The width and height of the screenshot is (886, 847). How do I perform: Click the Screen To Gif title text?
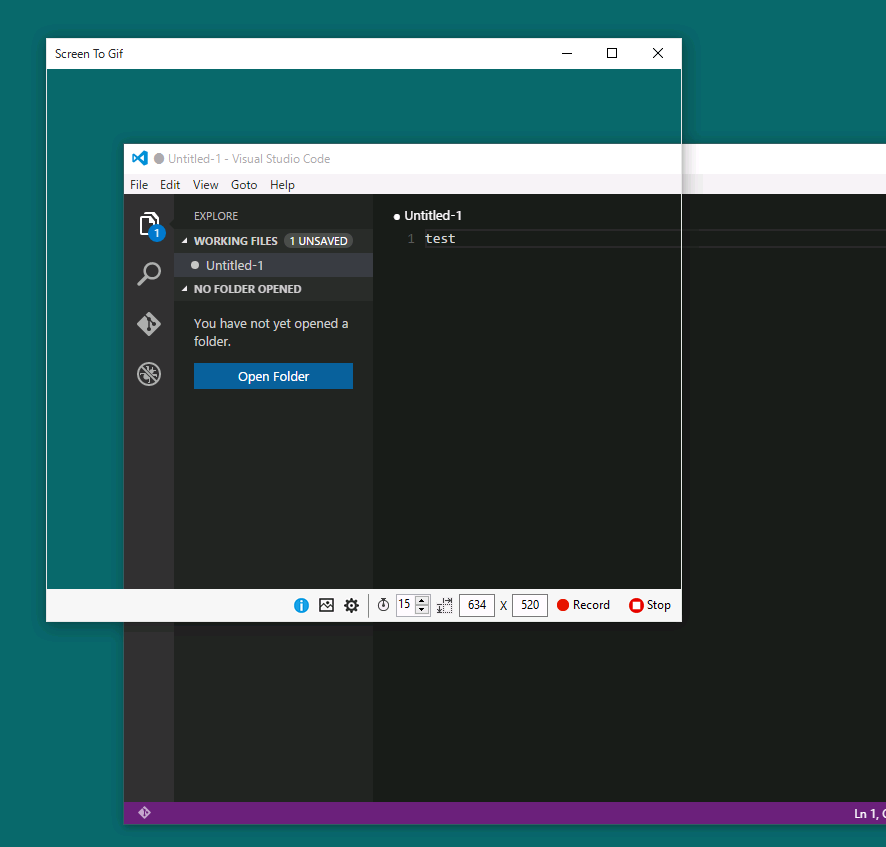[x=89, y=54]
